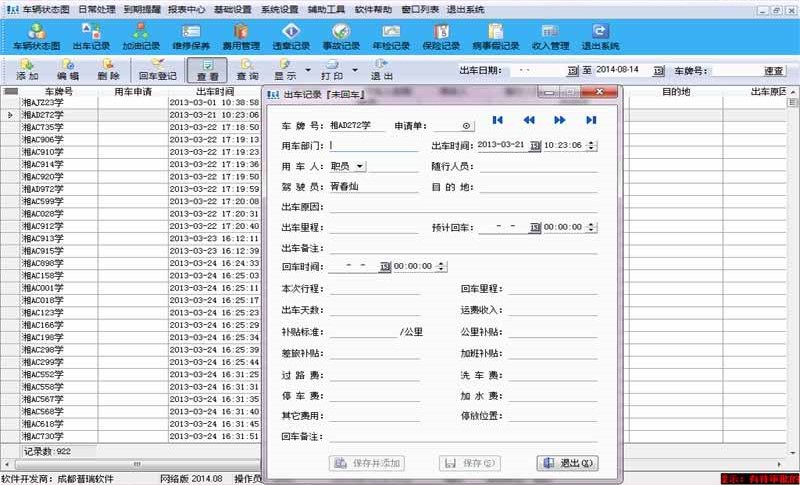Open the 显示 toolbar dropdown arrow

(303, 76)
